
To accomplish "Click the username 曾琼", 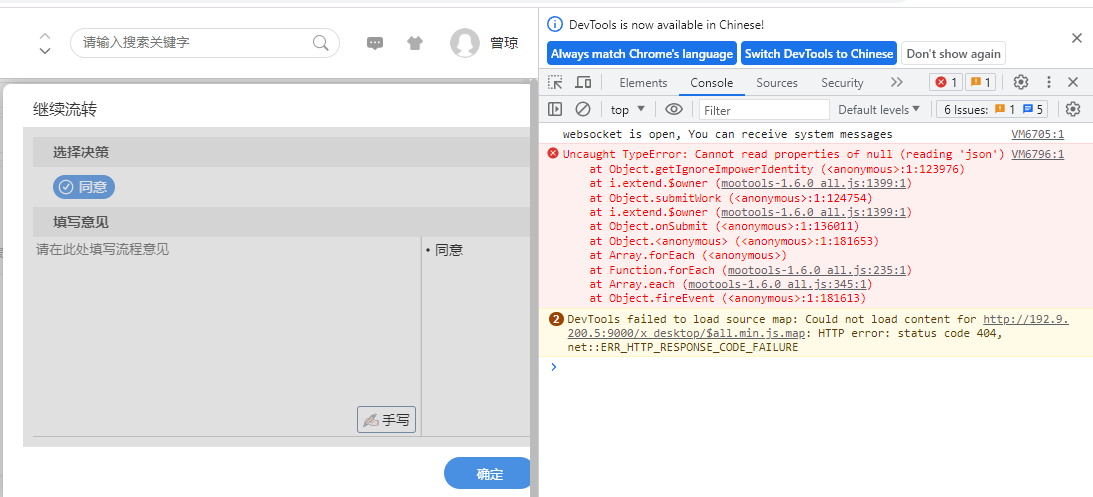I will 504,43.
